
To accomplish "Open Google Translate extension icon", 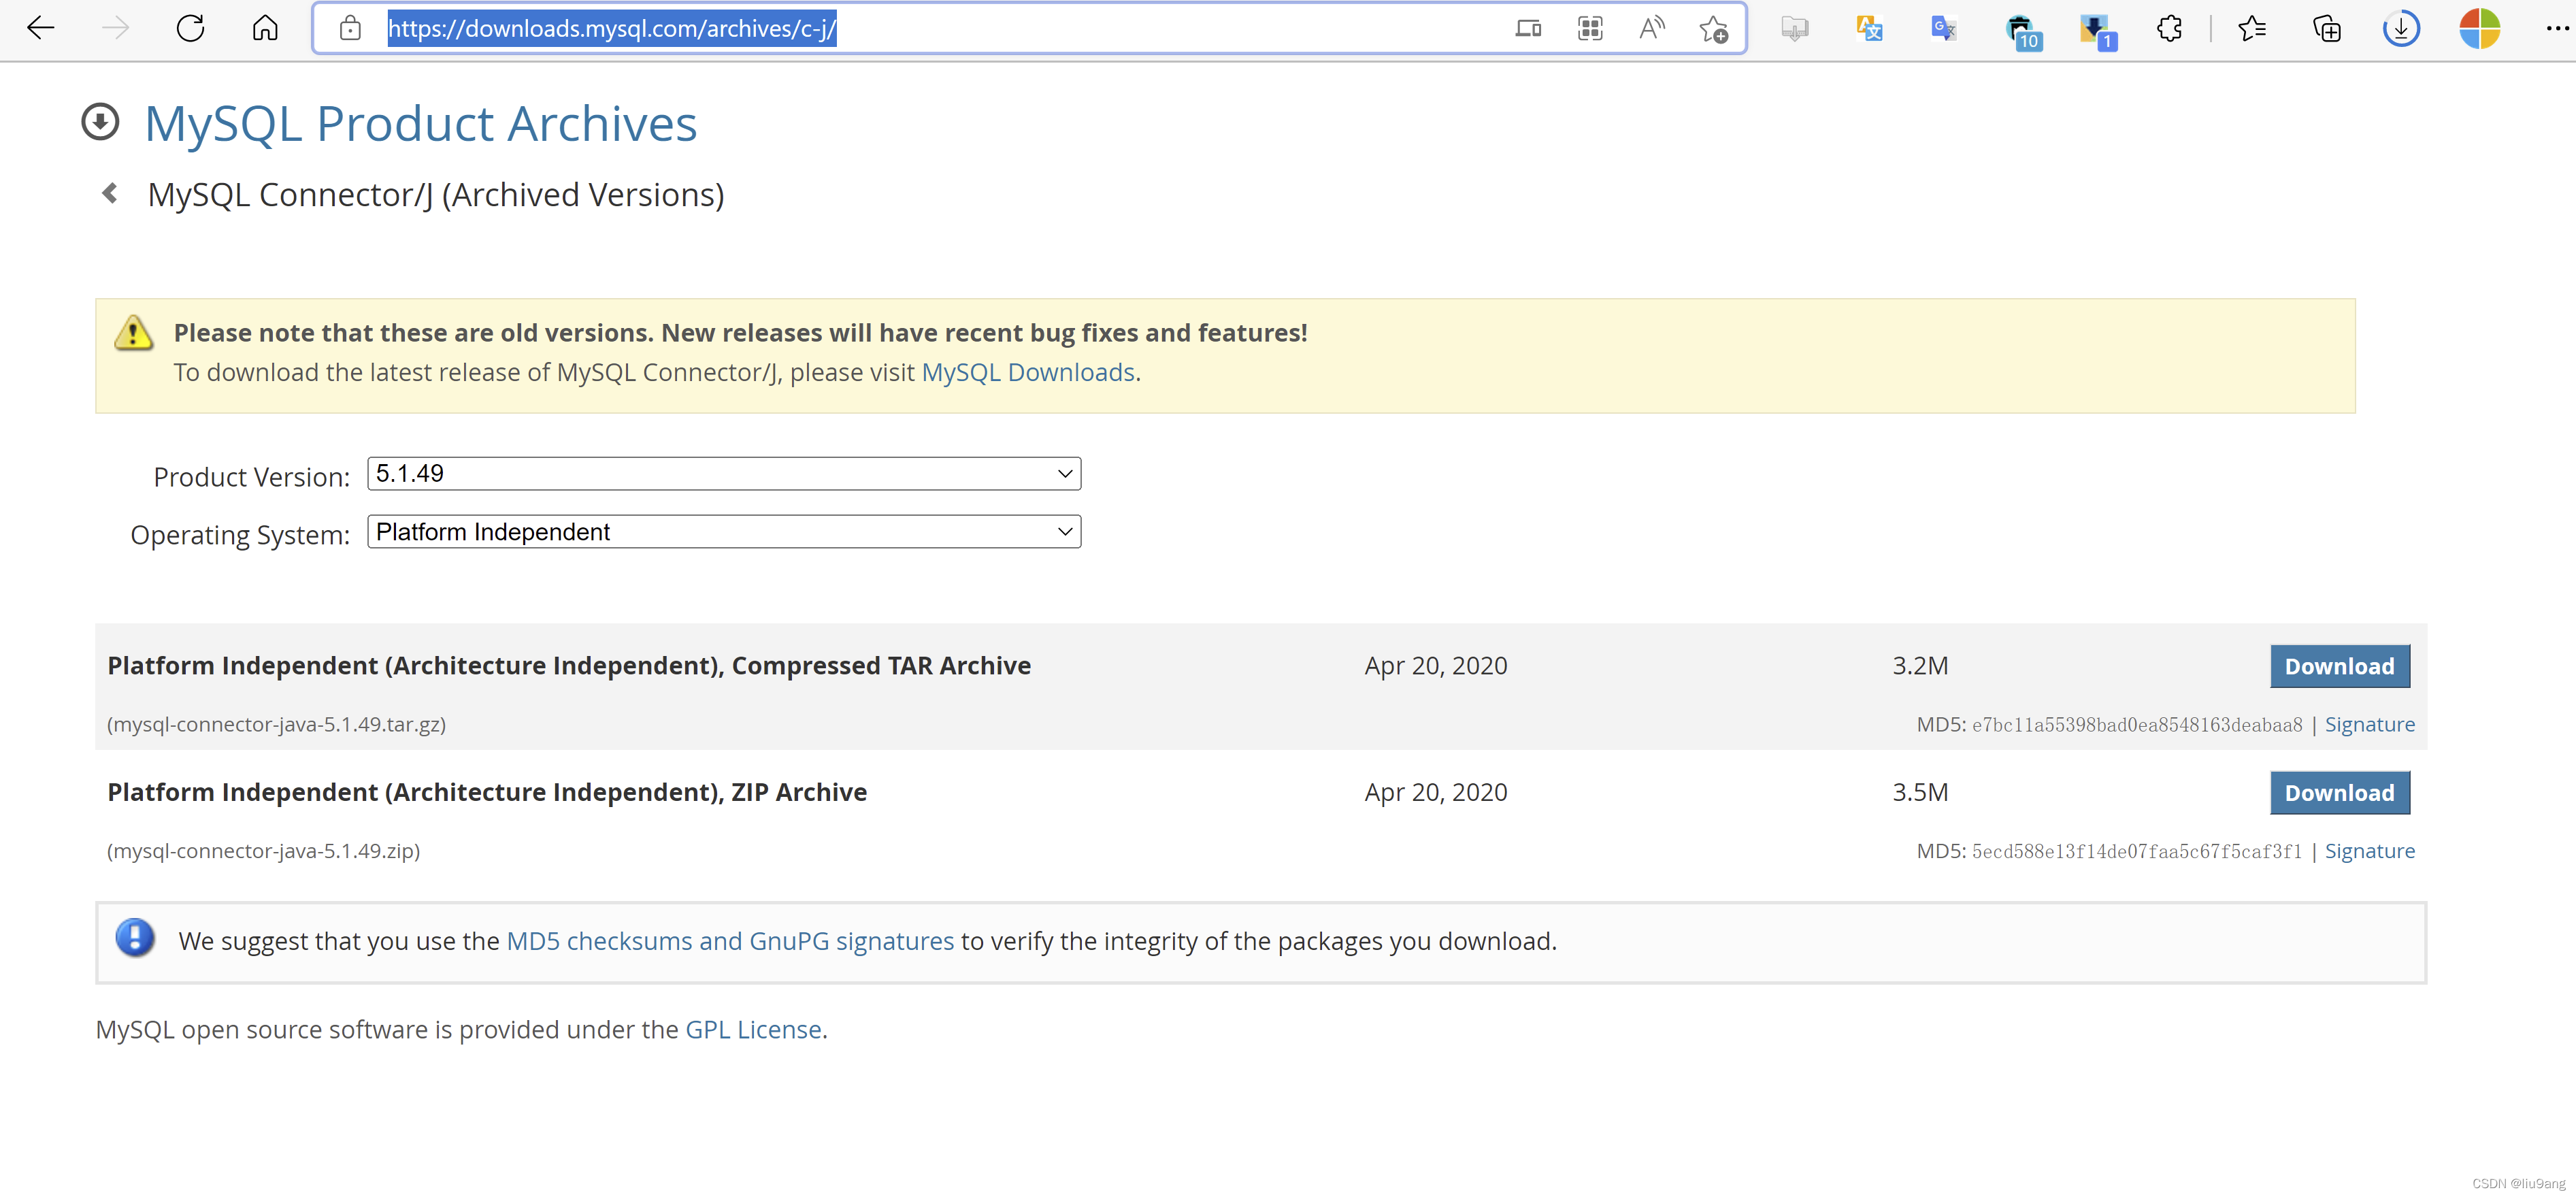I will tap(1943, 28).
